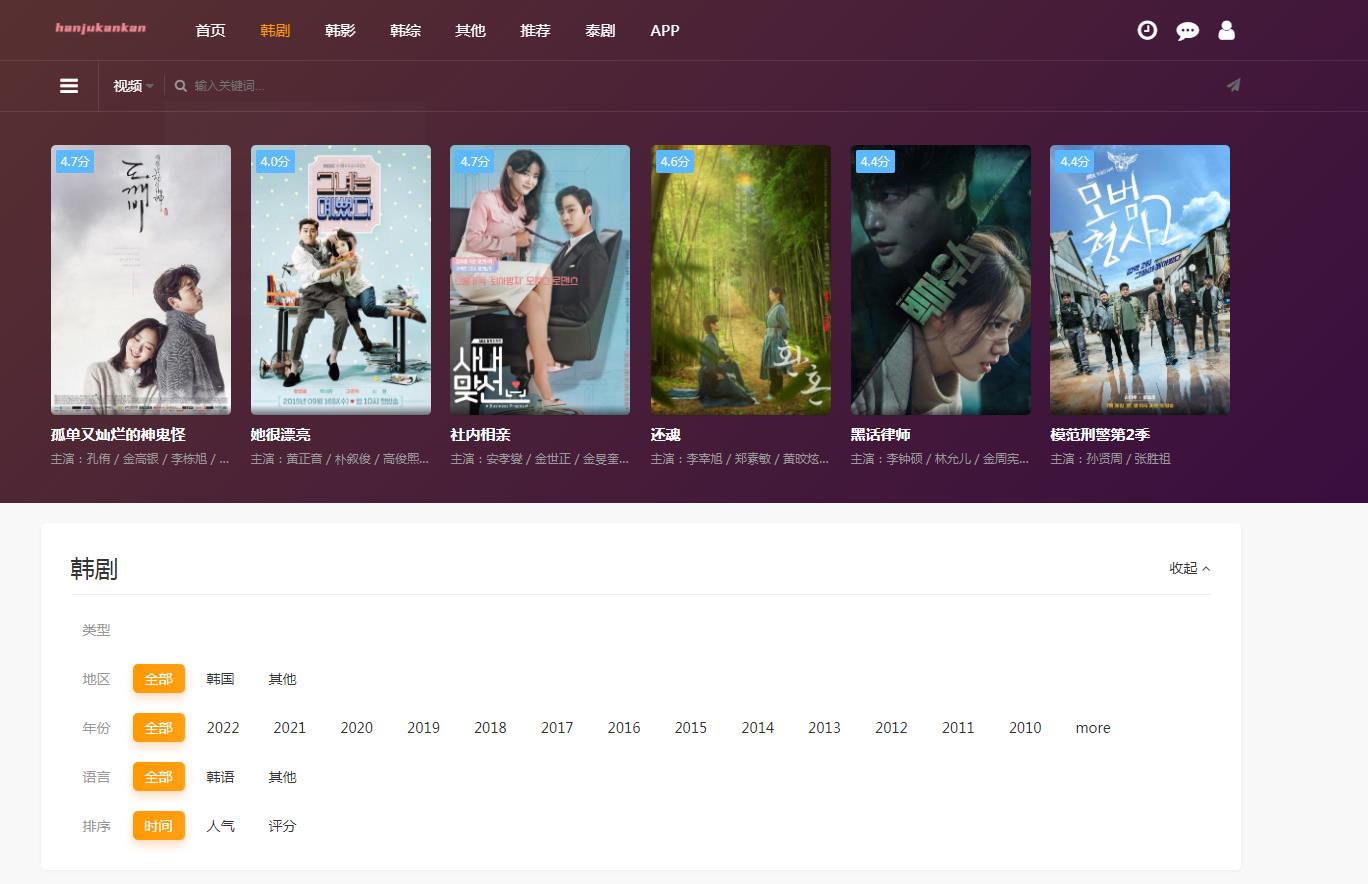Screen dimensions: 1368x884
Task: Open the 社内相亲 poster thumbnail
Action: 540,280
